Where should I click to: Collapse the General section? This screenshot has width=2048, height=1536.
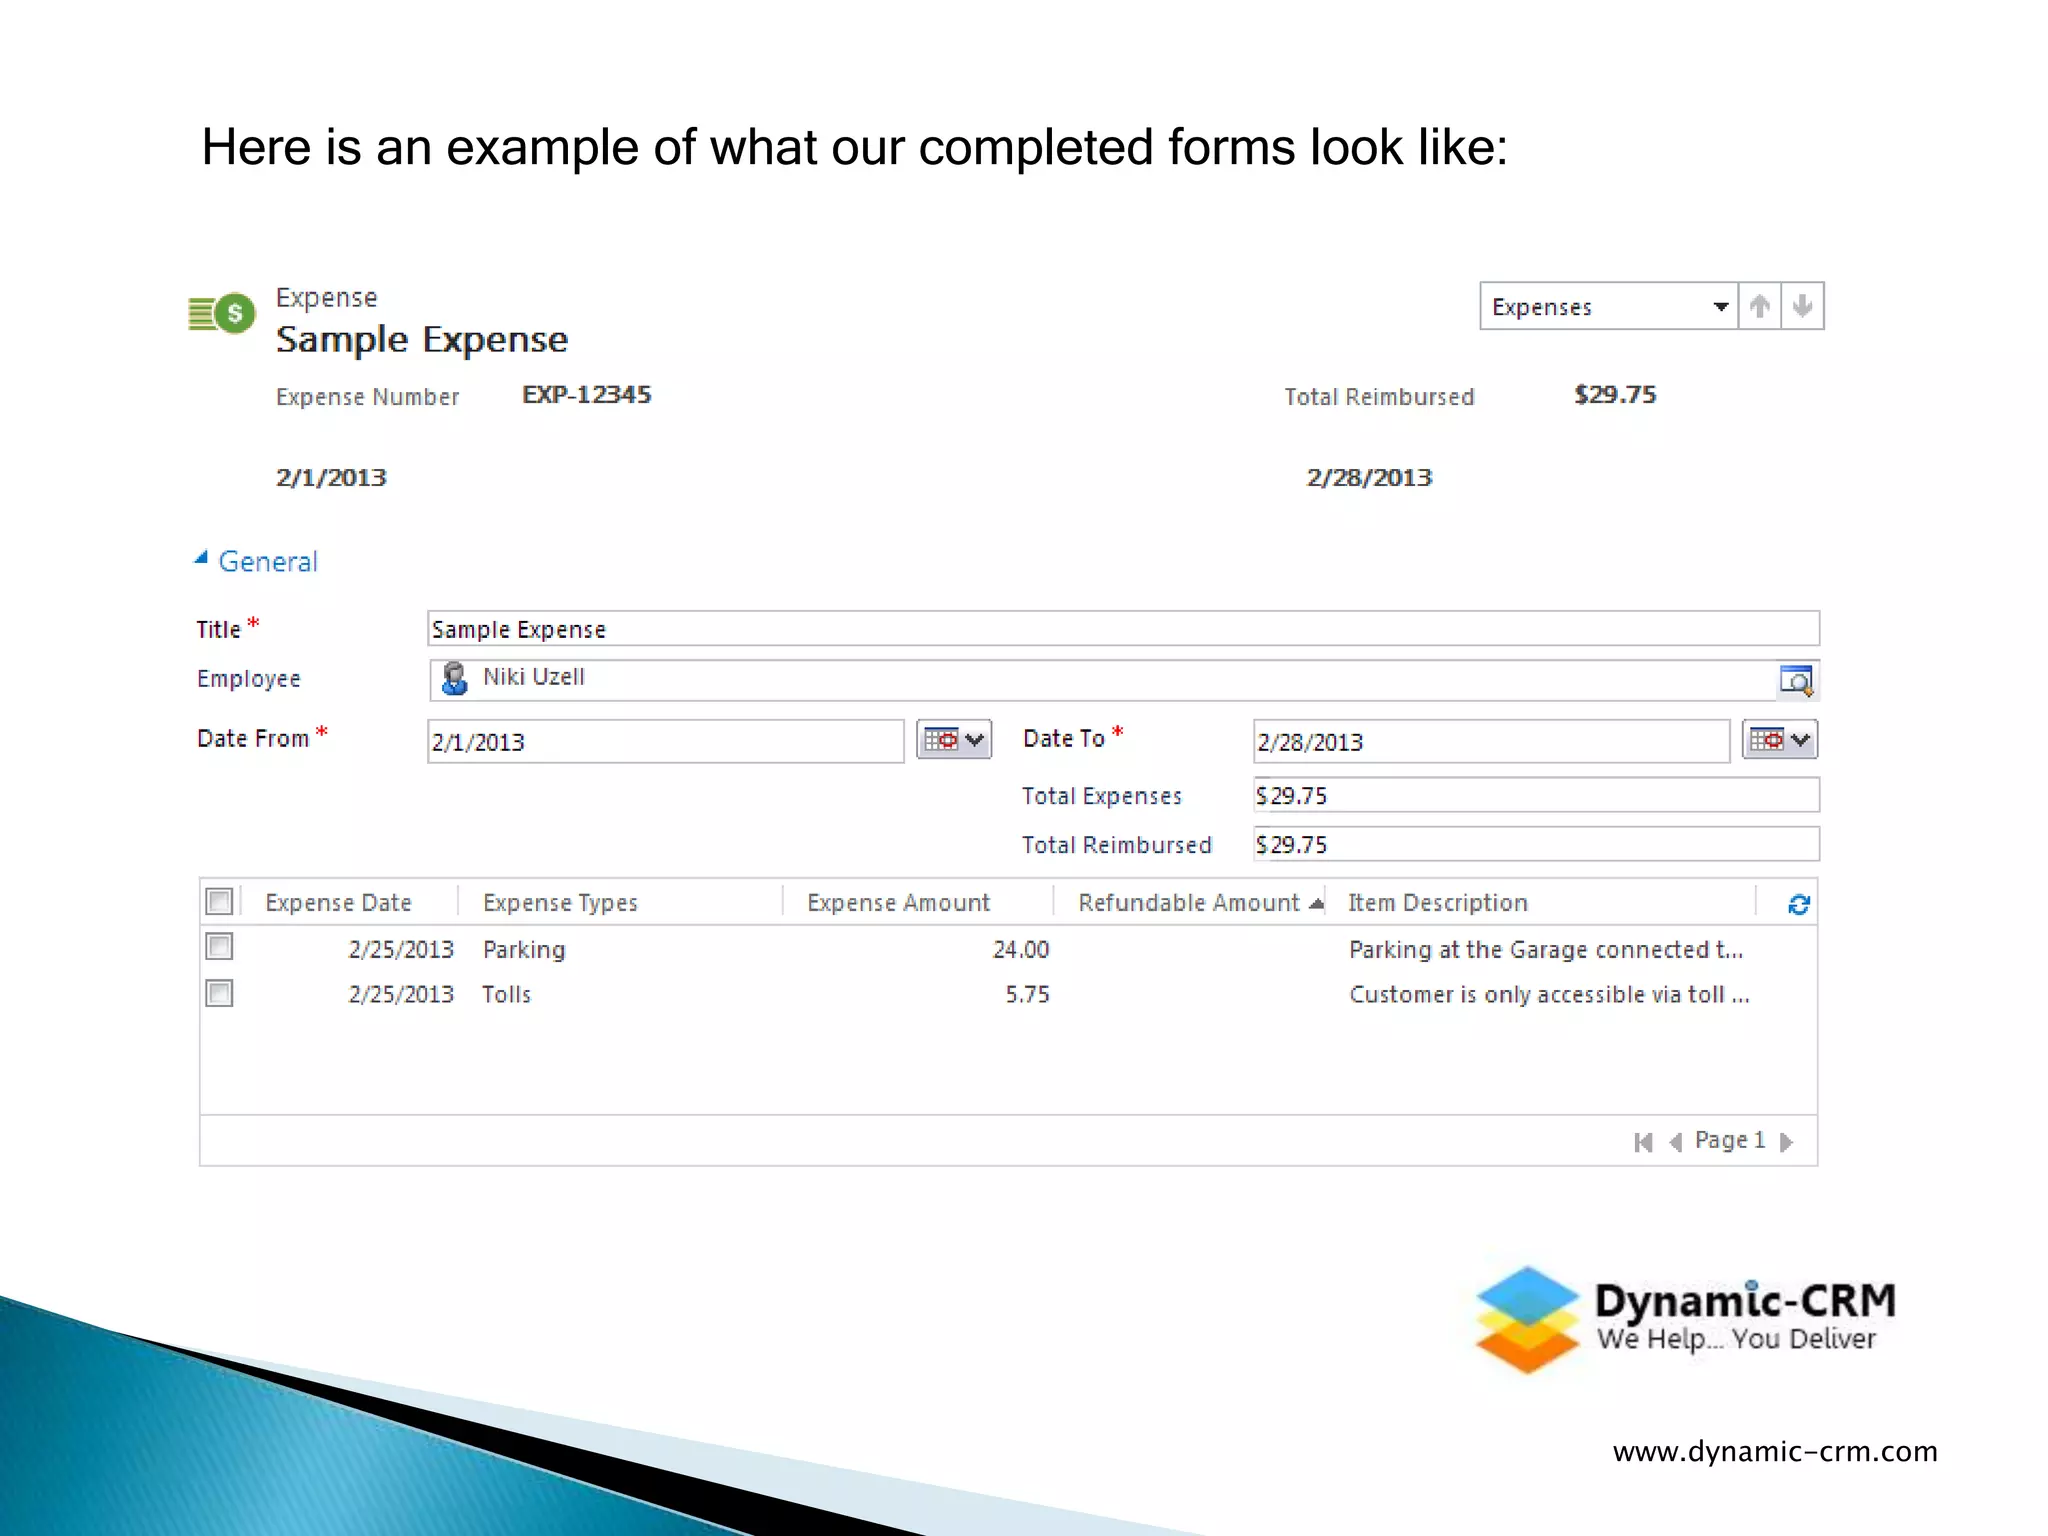click(201, 559)
